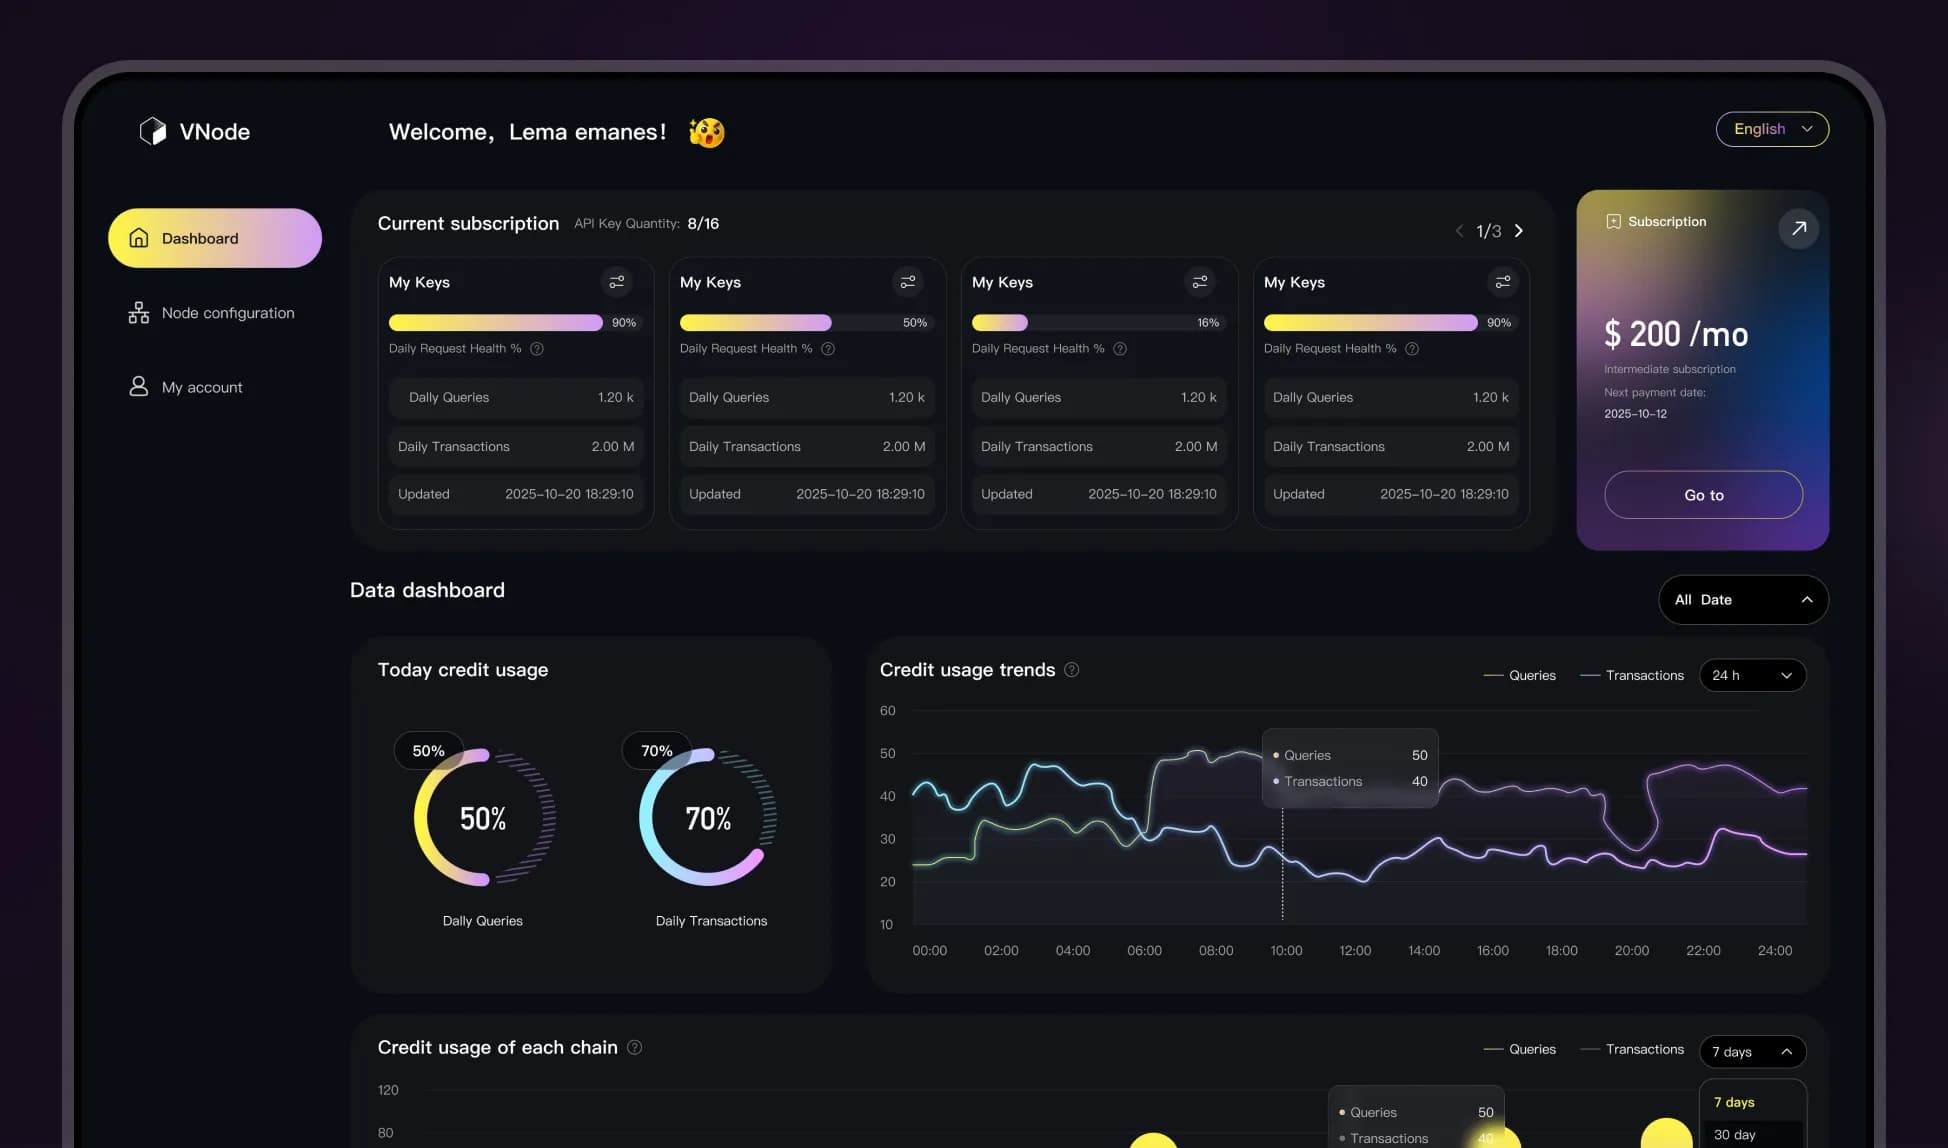Click the 90% Daily Request Health progress bar

[495, 322]
